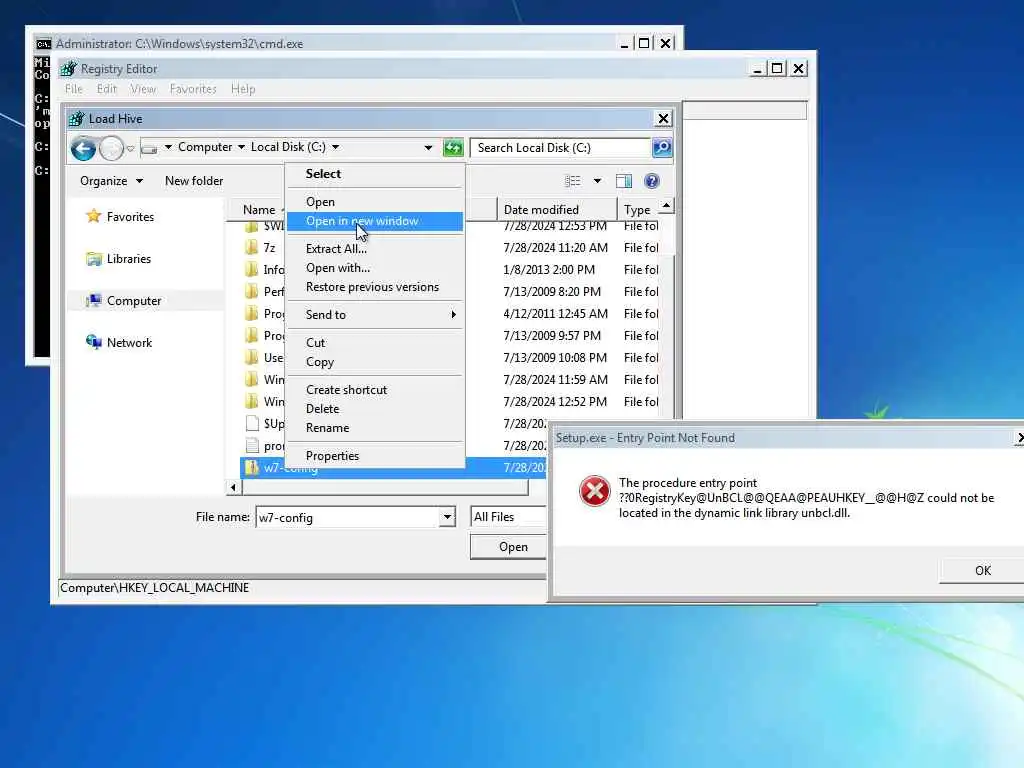Close the Load Hive dialog

point(663,118)
